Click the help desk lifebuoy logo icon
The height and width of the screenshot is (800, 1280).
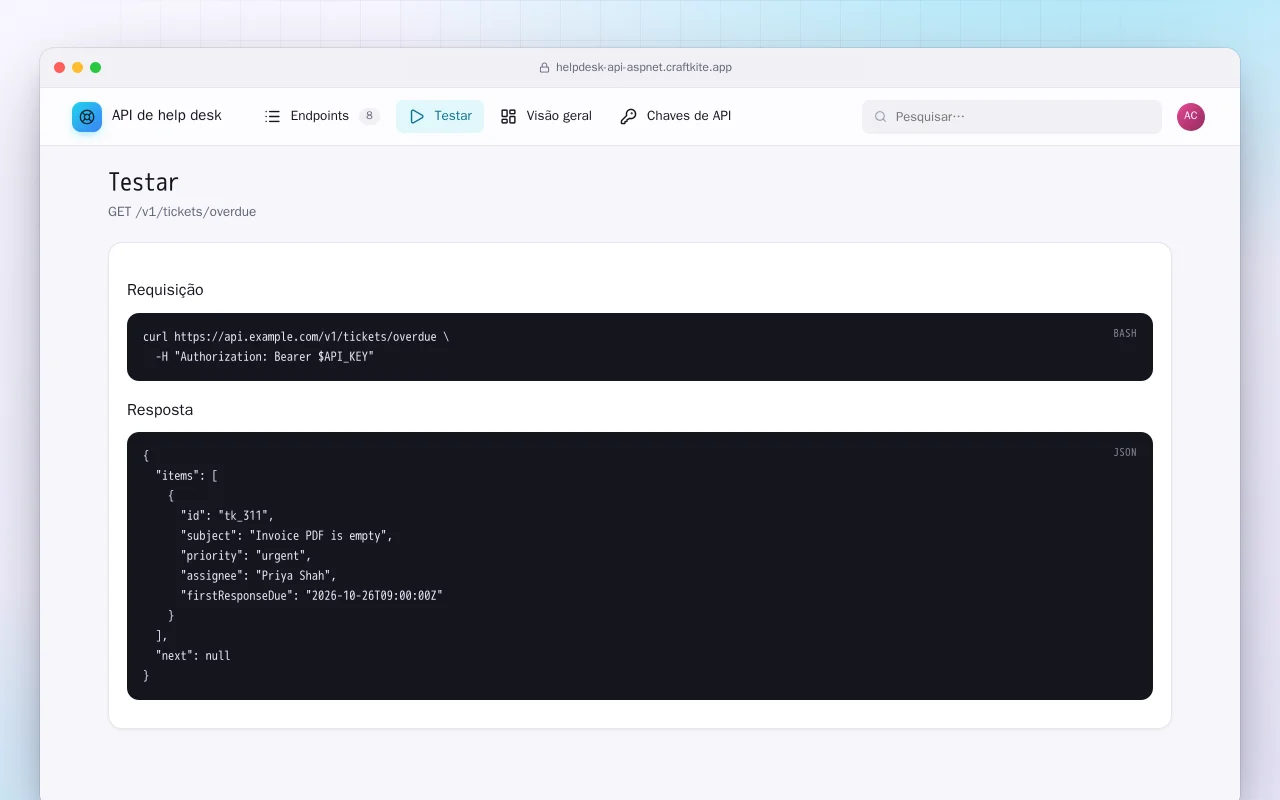point(87,117)
